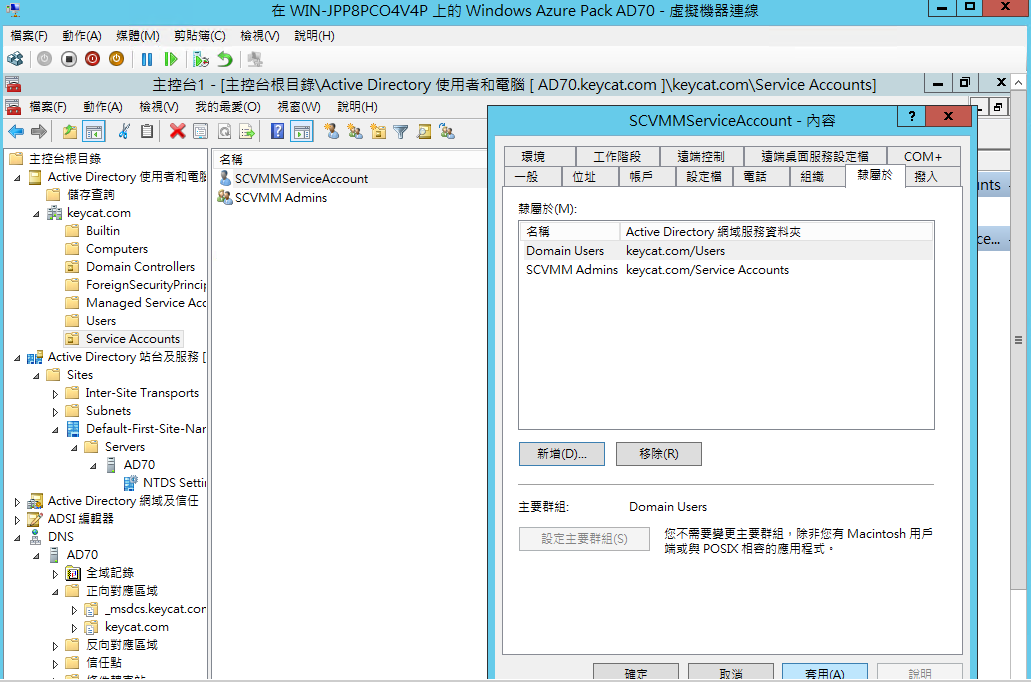
Task: Open the 剪貼簿(C) menu
Action: 200,36
